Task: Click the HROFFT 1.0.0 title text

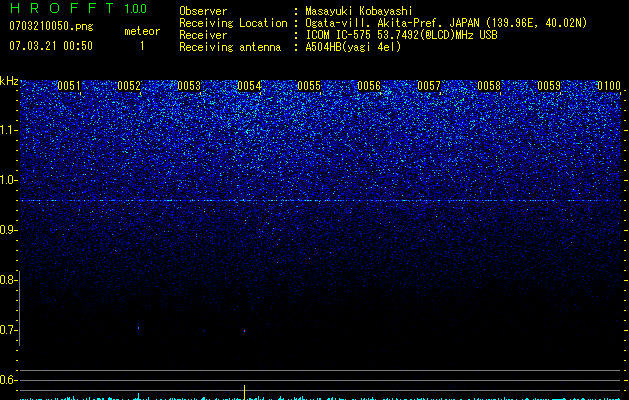Action: pyautogui.click(x=78, y=8)
